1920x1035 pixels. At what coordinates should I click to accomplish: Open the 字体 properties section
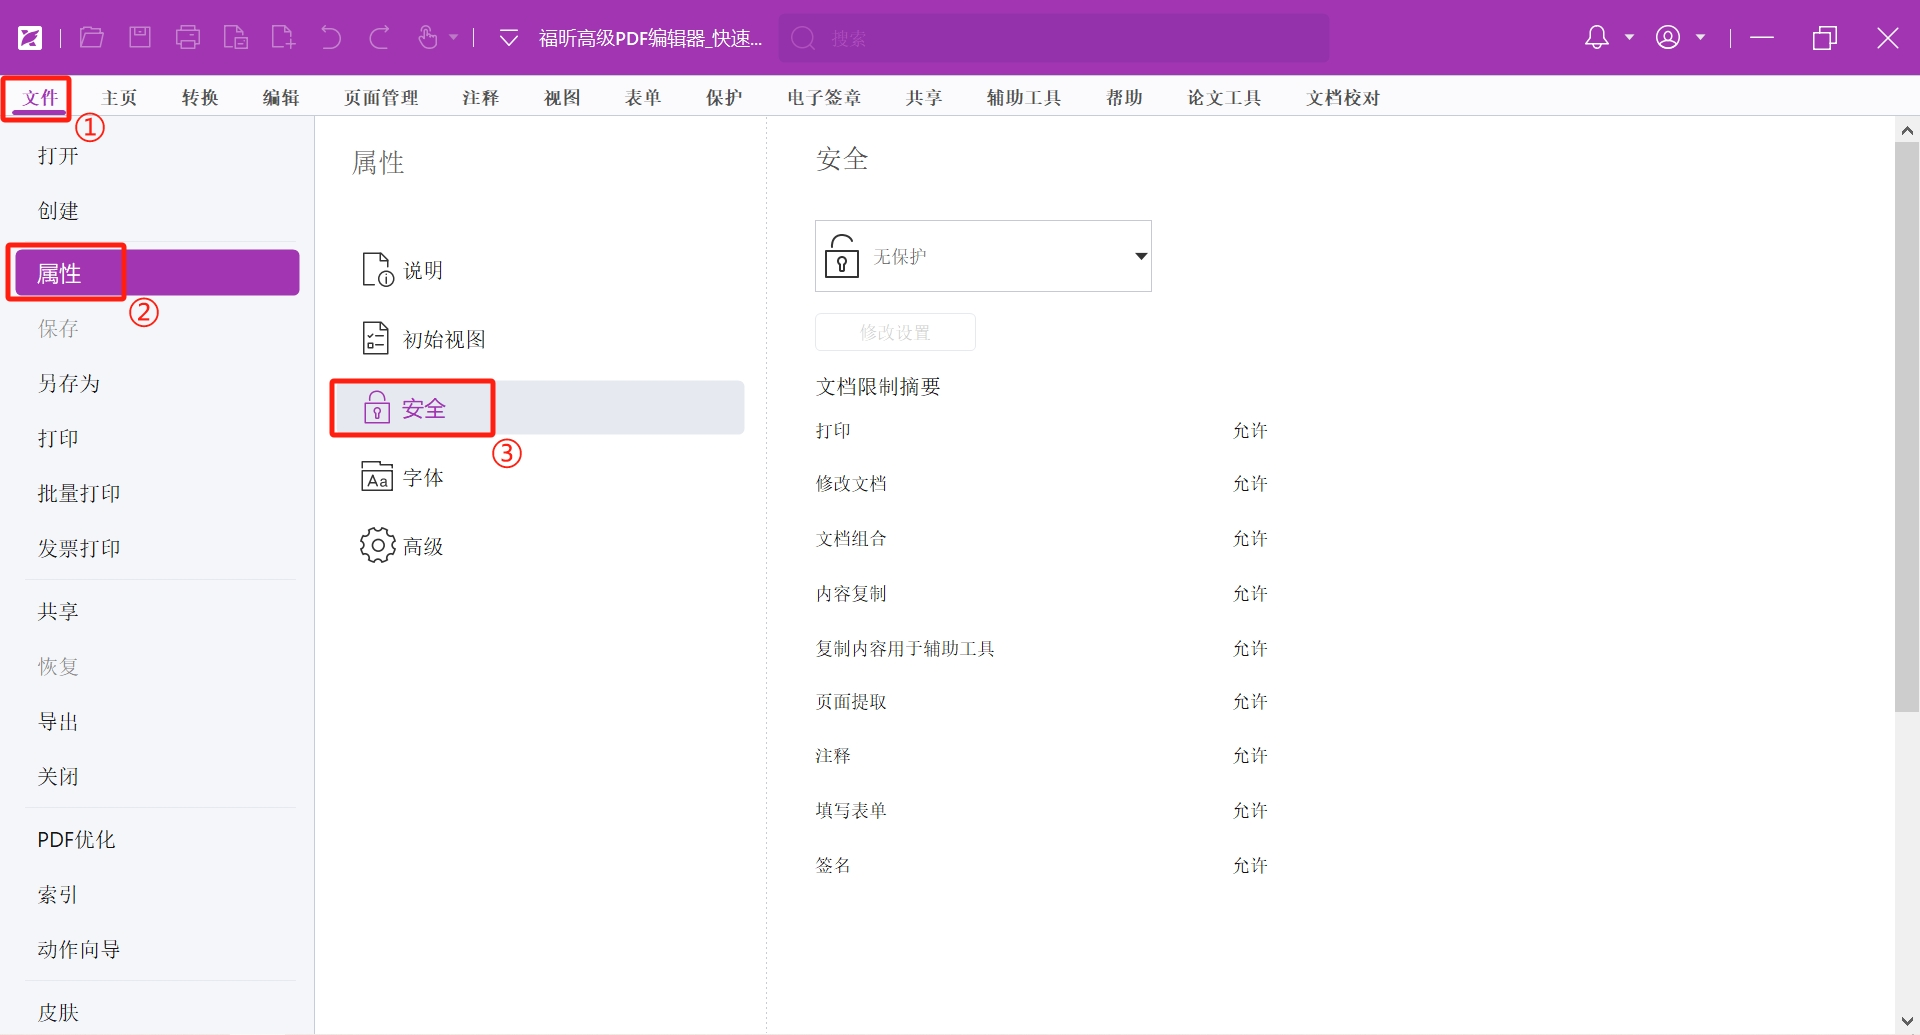(x=422, y=478)
